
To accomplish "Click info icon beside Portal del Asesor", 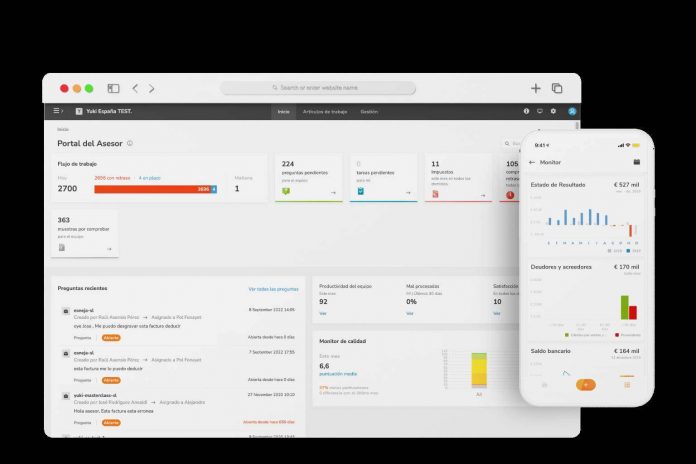I will (130, 143).
